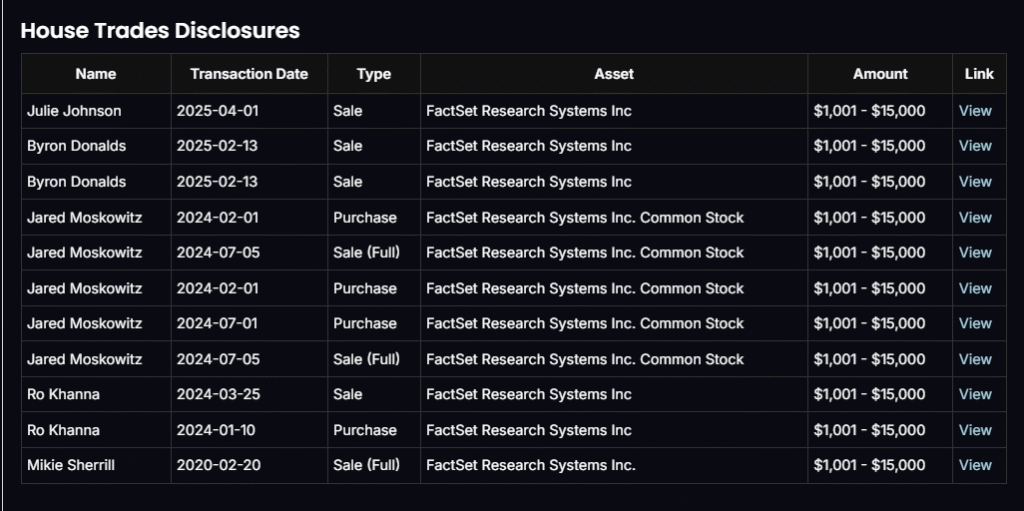Click the 2024-03-25 transaction date cell
This screenshot has height=511, width=1024.
coord(217,394)
